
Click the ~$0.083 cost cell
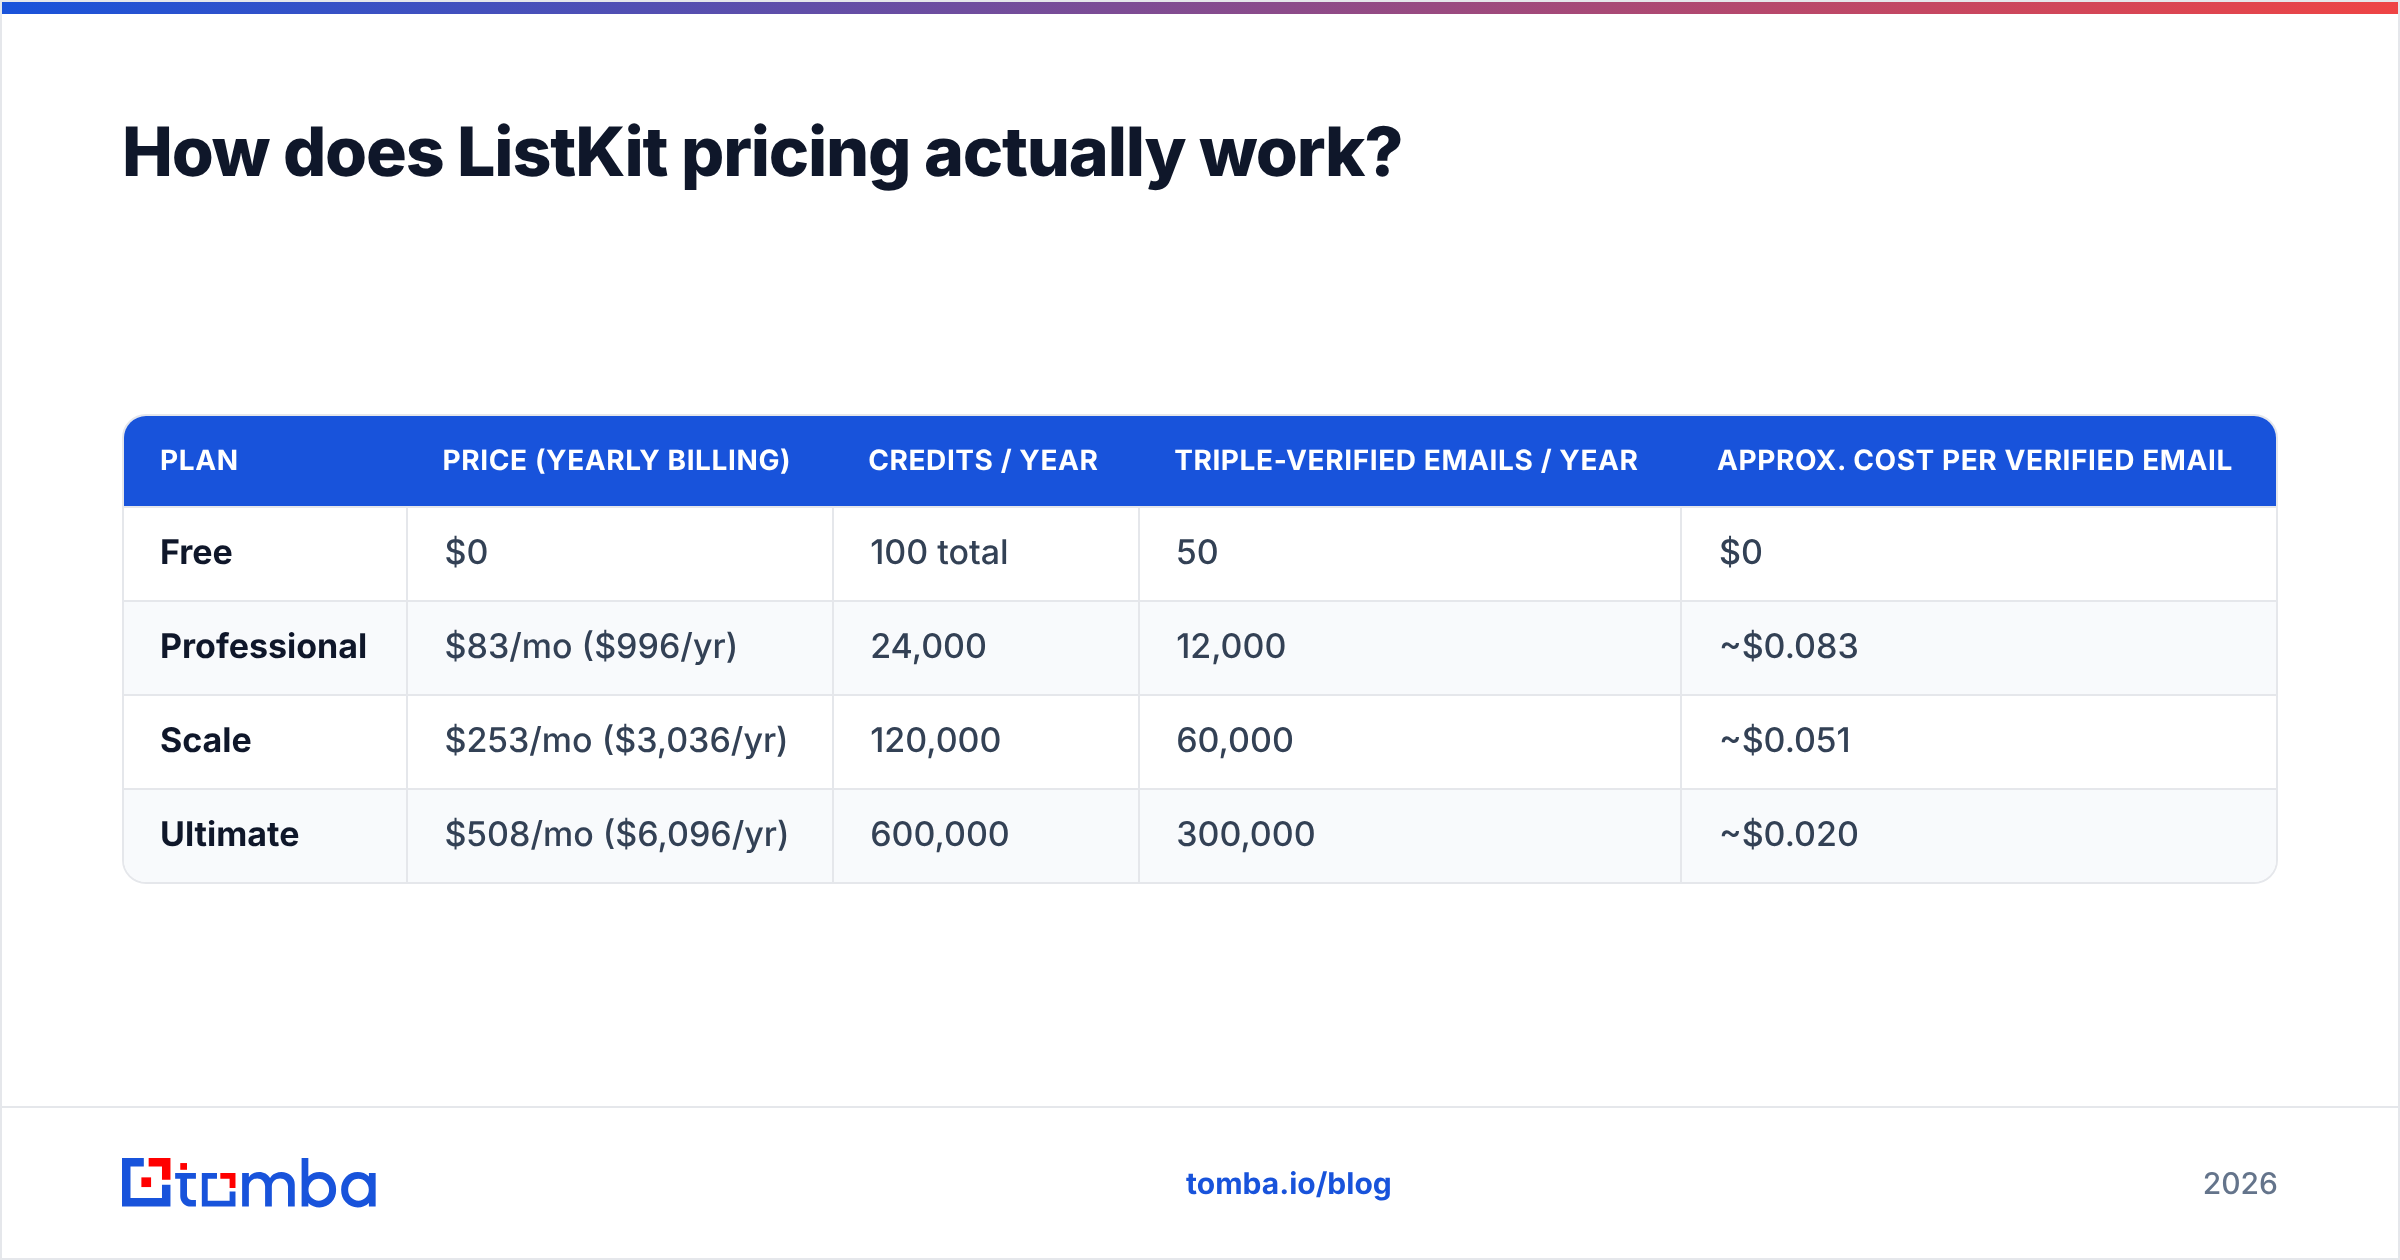[1979, 647]
